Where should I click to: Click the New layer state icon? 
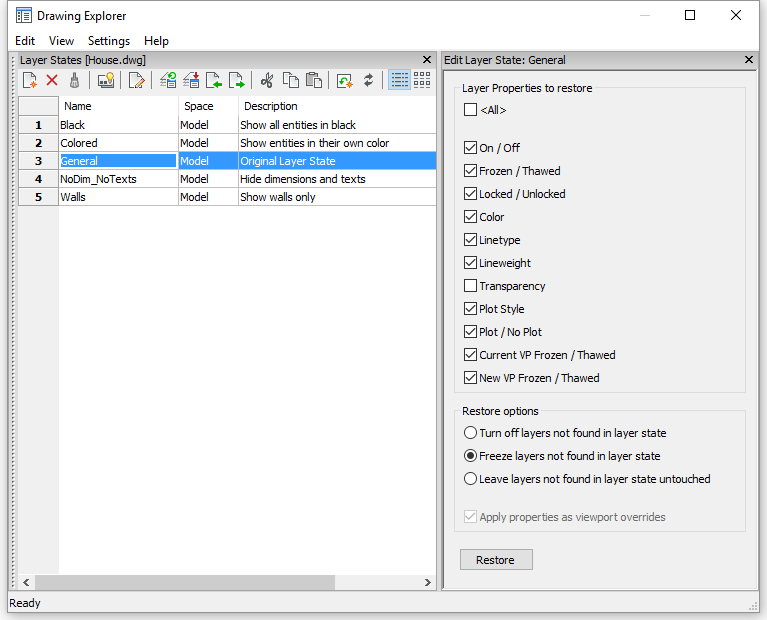[x=30, y=80]
